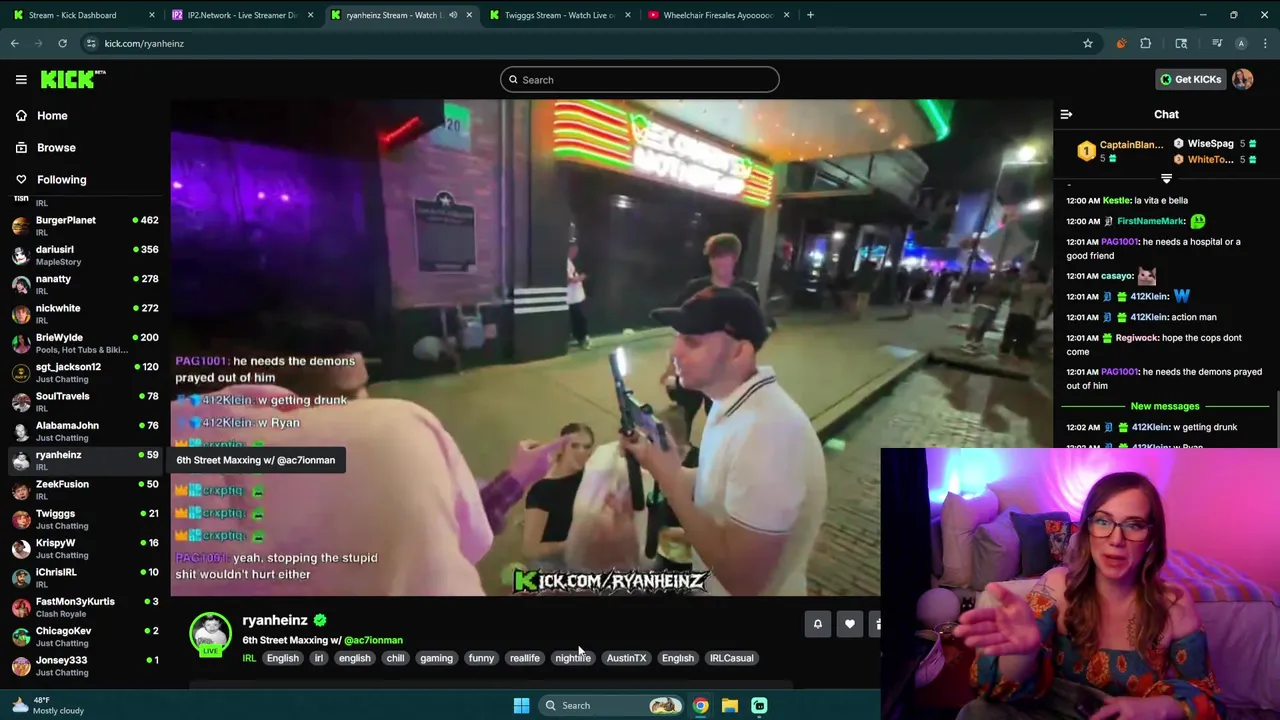Screen dimensions: 1280x720
Task: Click Regiwock username in chat
Action: click(x=1138, y=338)
